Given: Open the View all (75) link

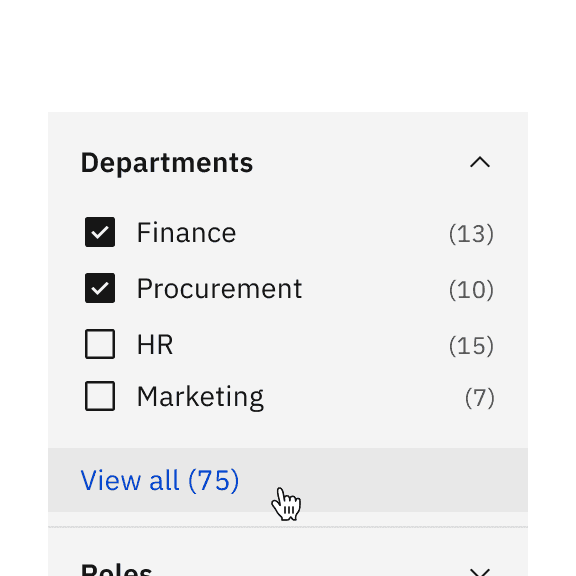Looking at the screenshot, I should (x=160, y=480).
